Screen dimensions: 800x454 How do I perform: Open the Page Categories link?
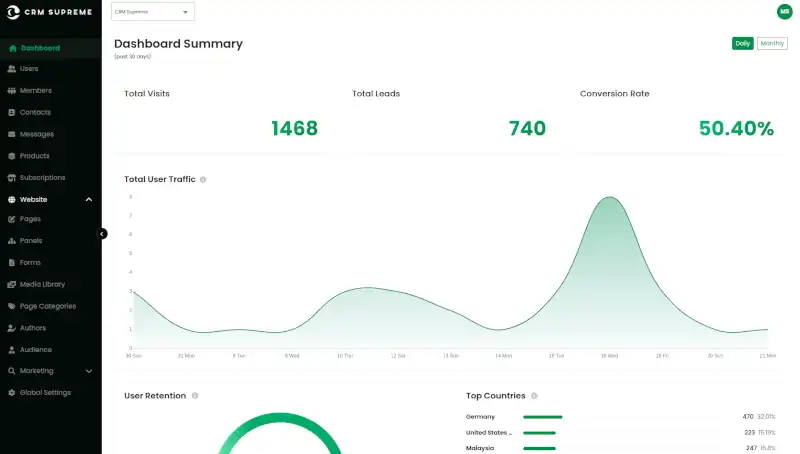coord(48,306)
